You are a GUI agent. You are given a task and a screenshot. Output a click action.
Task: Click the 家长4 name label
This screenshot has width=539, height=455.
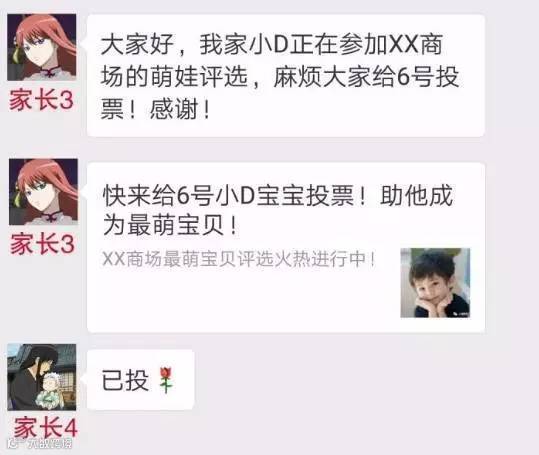(x=45, y=427)
